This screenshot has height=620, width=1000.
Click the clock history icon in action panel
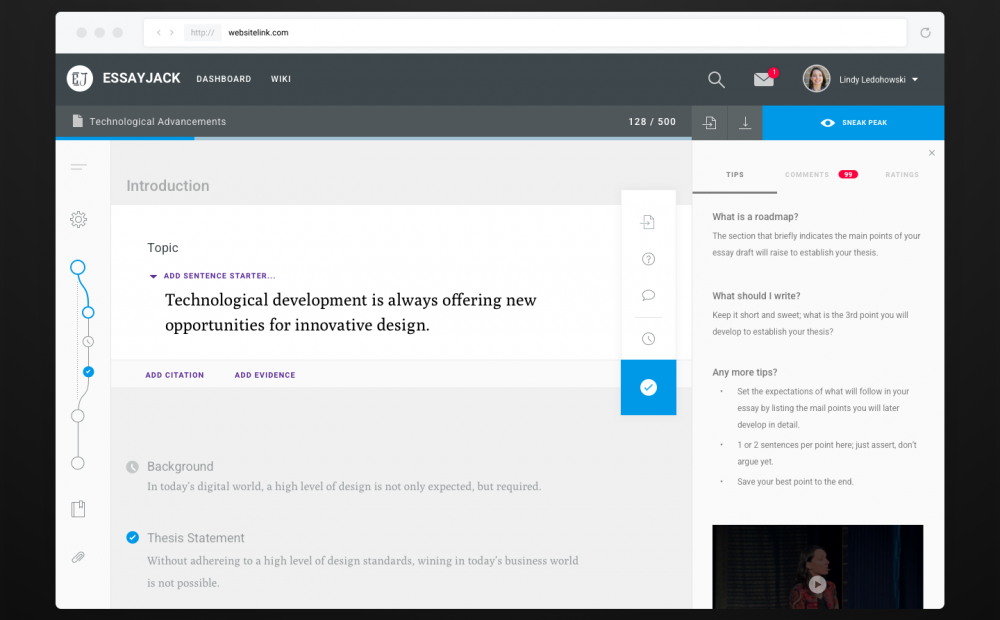(648, 339)
